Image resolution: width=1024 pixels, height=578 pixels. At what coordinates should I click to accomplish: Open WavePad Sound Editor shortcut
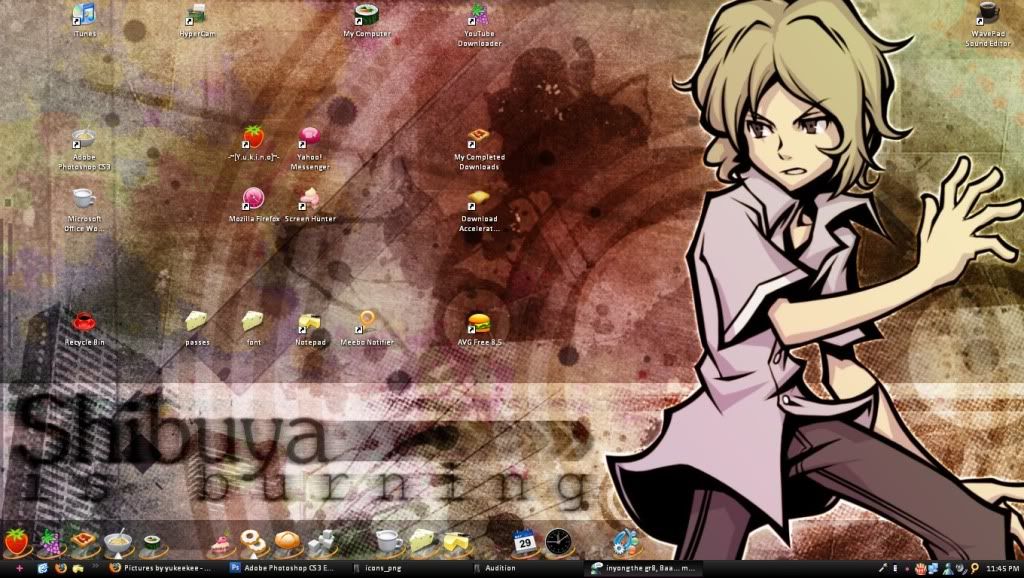988,24
